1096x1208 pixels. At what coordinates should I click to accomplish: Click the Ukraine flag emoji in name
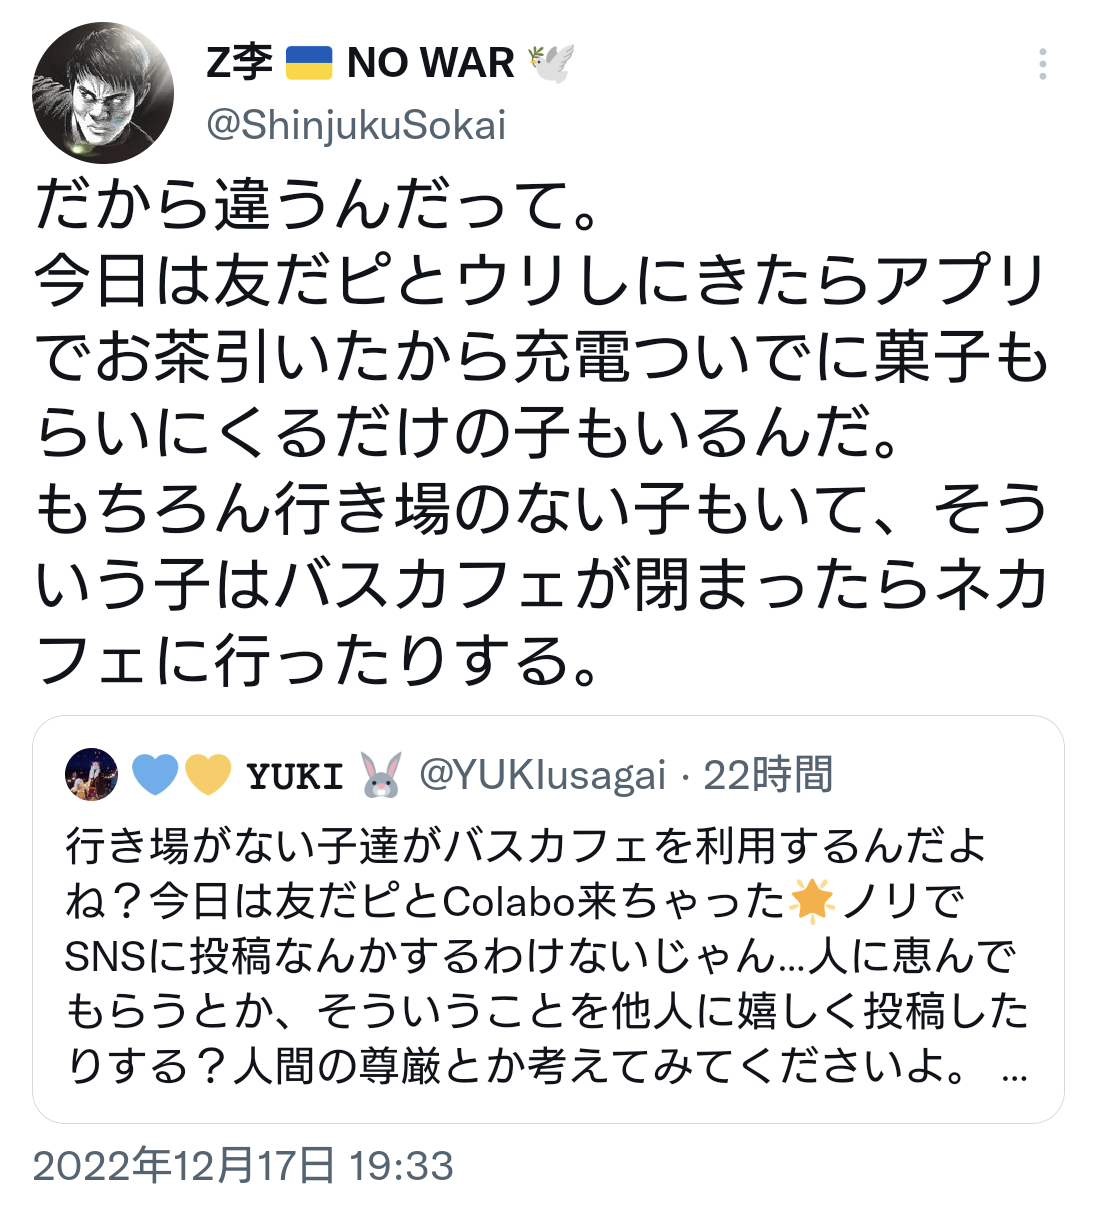click(309, 63)
